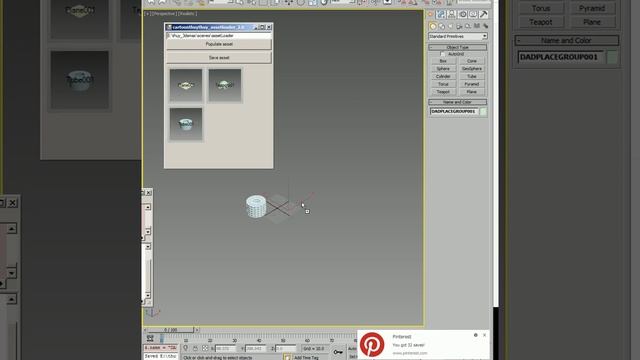
Task: Click the Tube primitive button
Action: tap(472, 76)
